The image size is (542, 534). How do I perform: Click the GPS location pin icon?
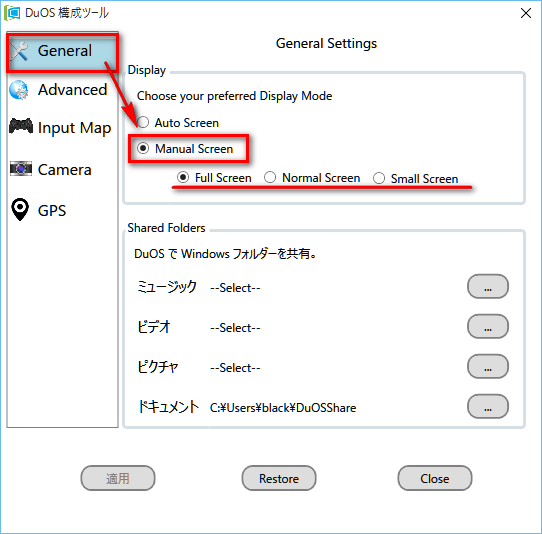tap(20, 209)
